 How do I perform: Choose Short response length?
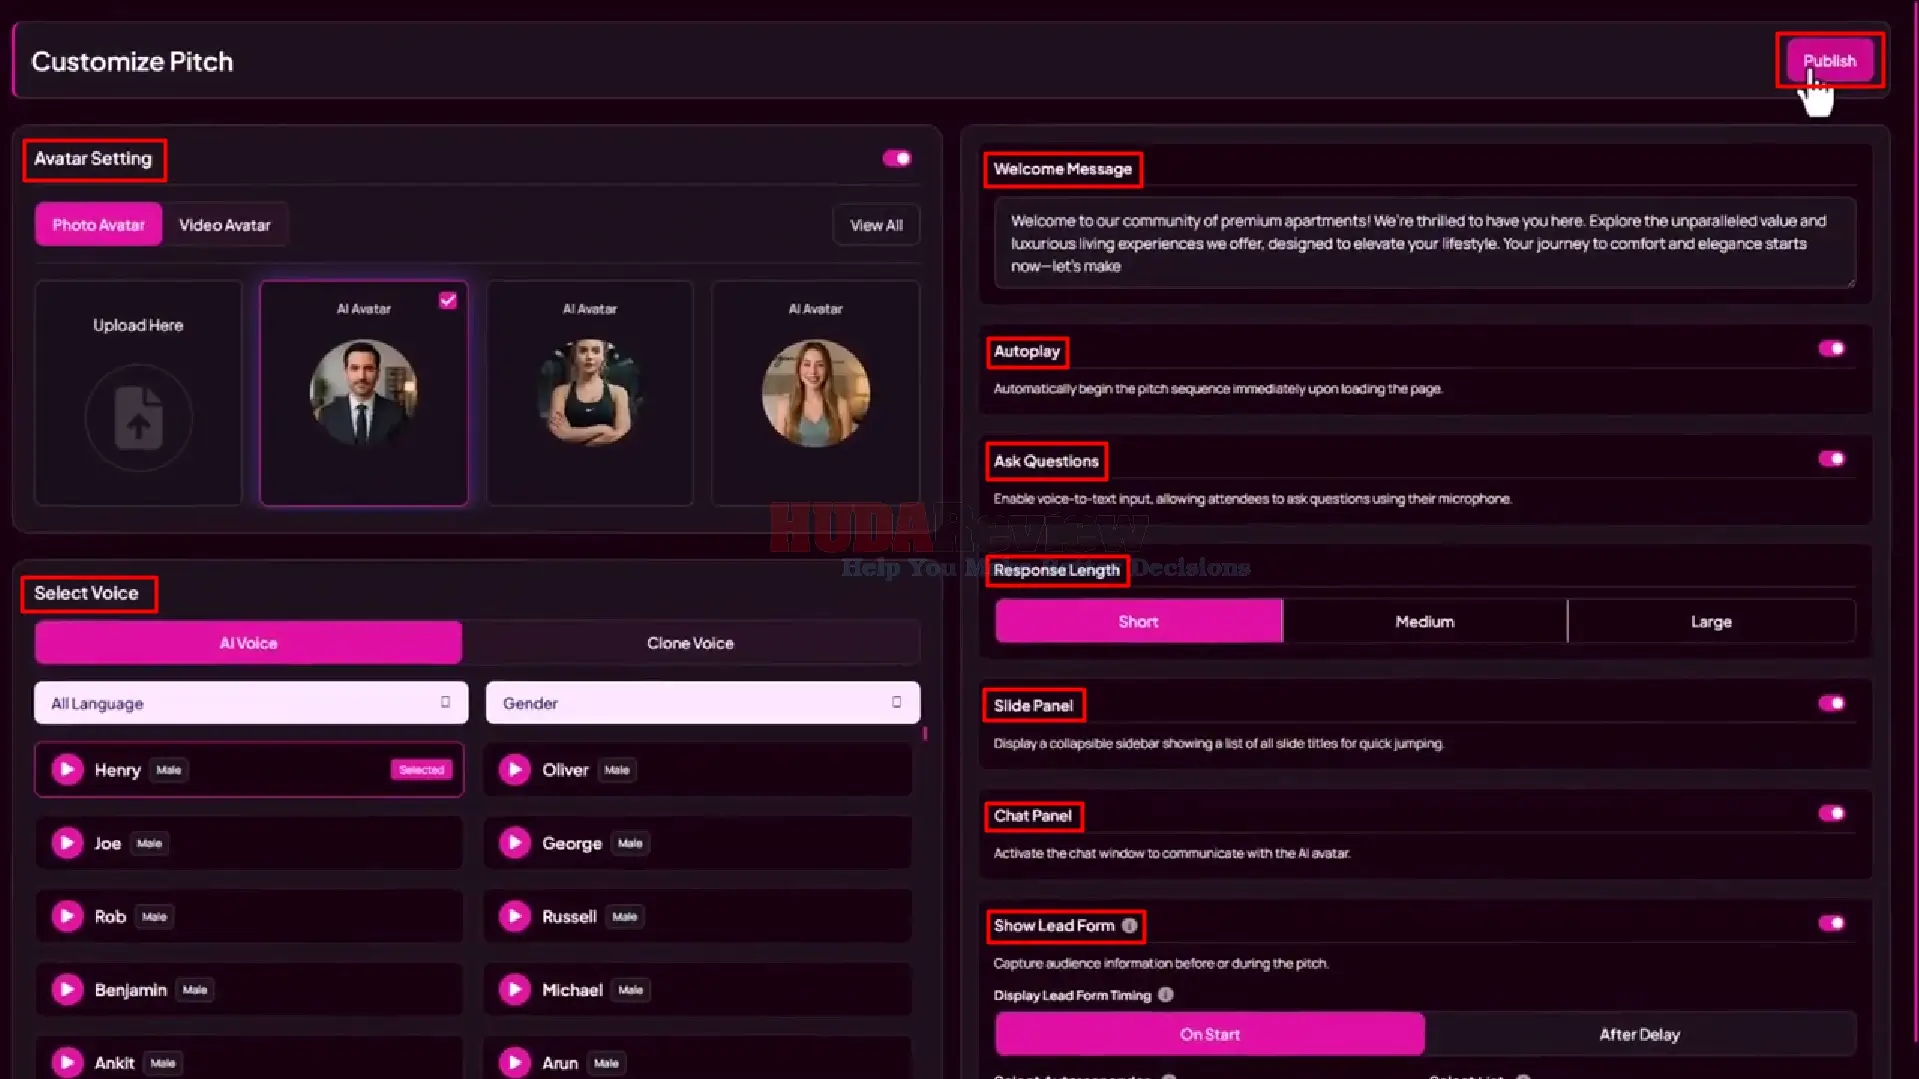1138,621
